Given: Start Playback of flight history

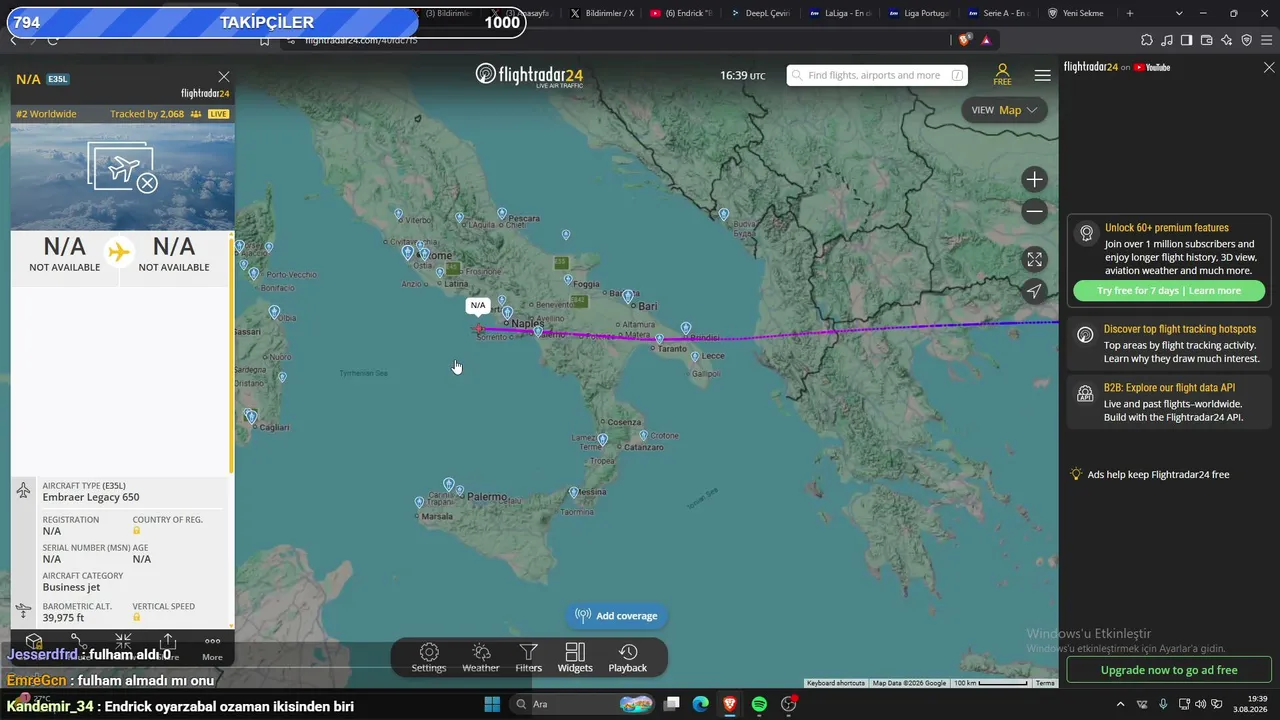Looking at the screenshot, I should 628,658.
